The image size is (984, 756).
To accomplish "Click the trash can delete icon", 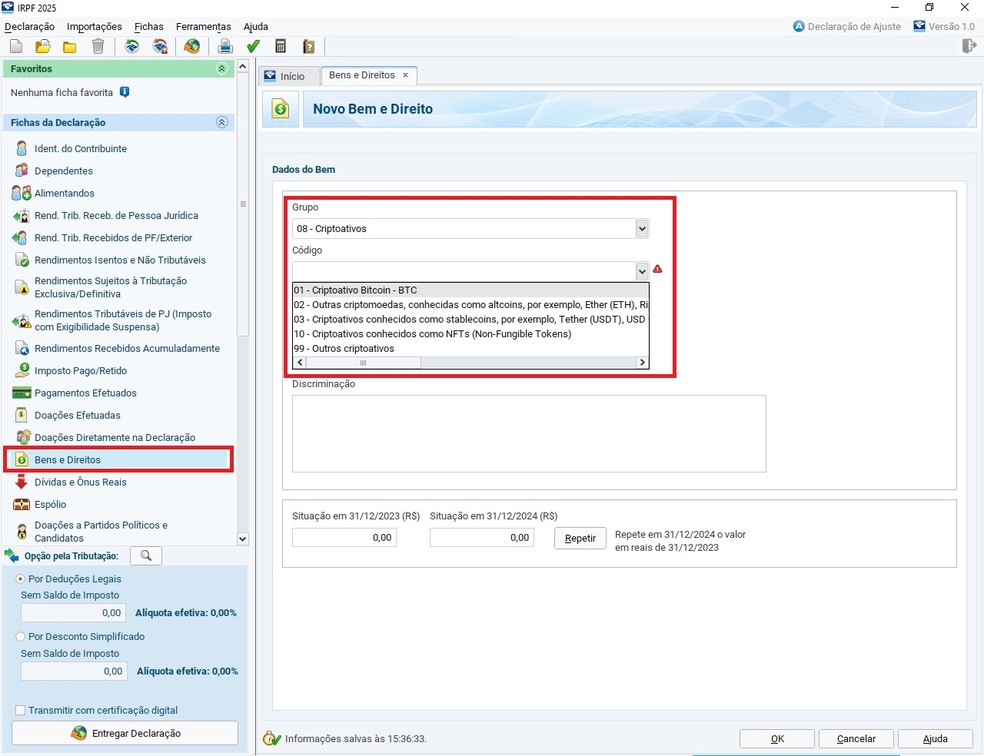I will coord(98,46).
